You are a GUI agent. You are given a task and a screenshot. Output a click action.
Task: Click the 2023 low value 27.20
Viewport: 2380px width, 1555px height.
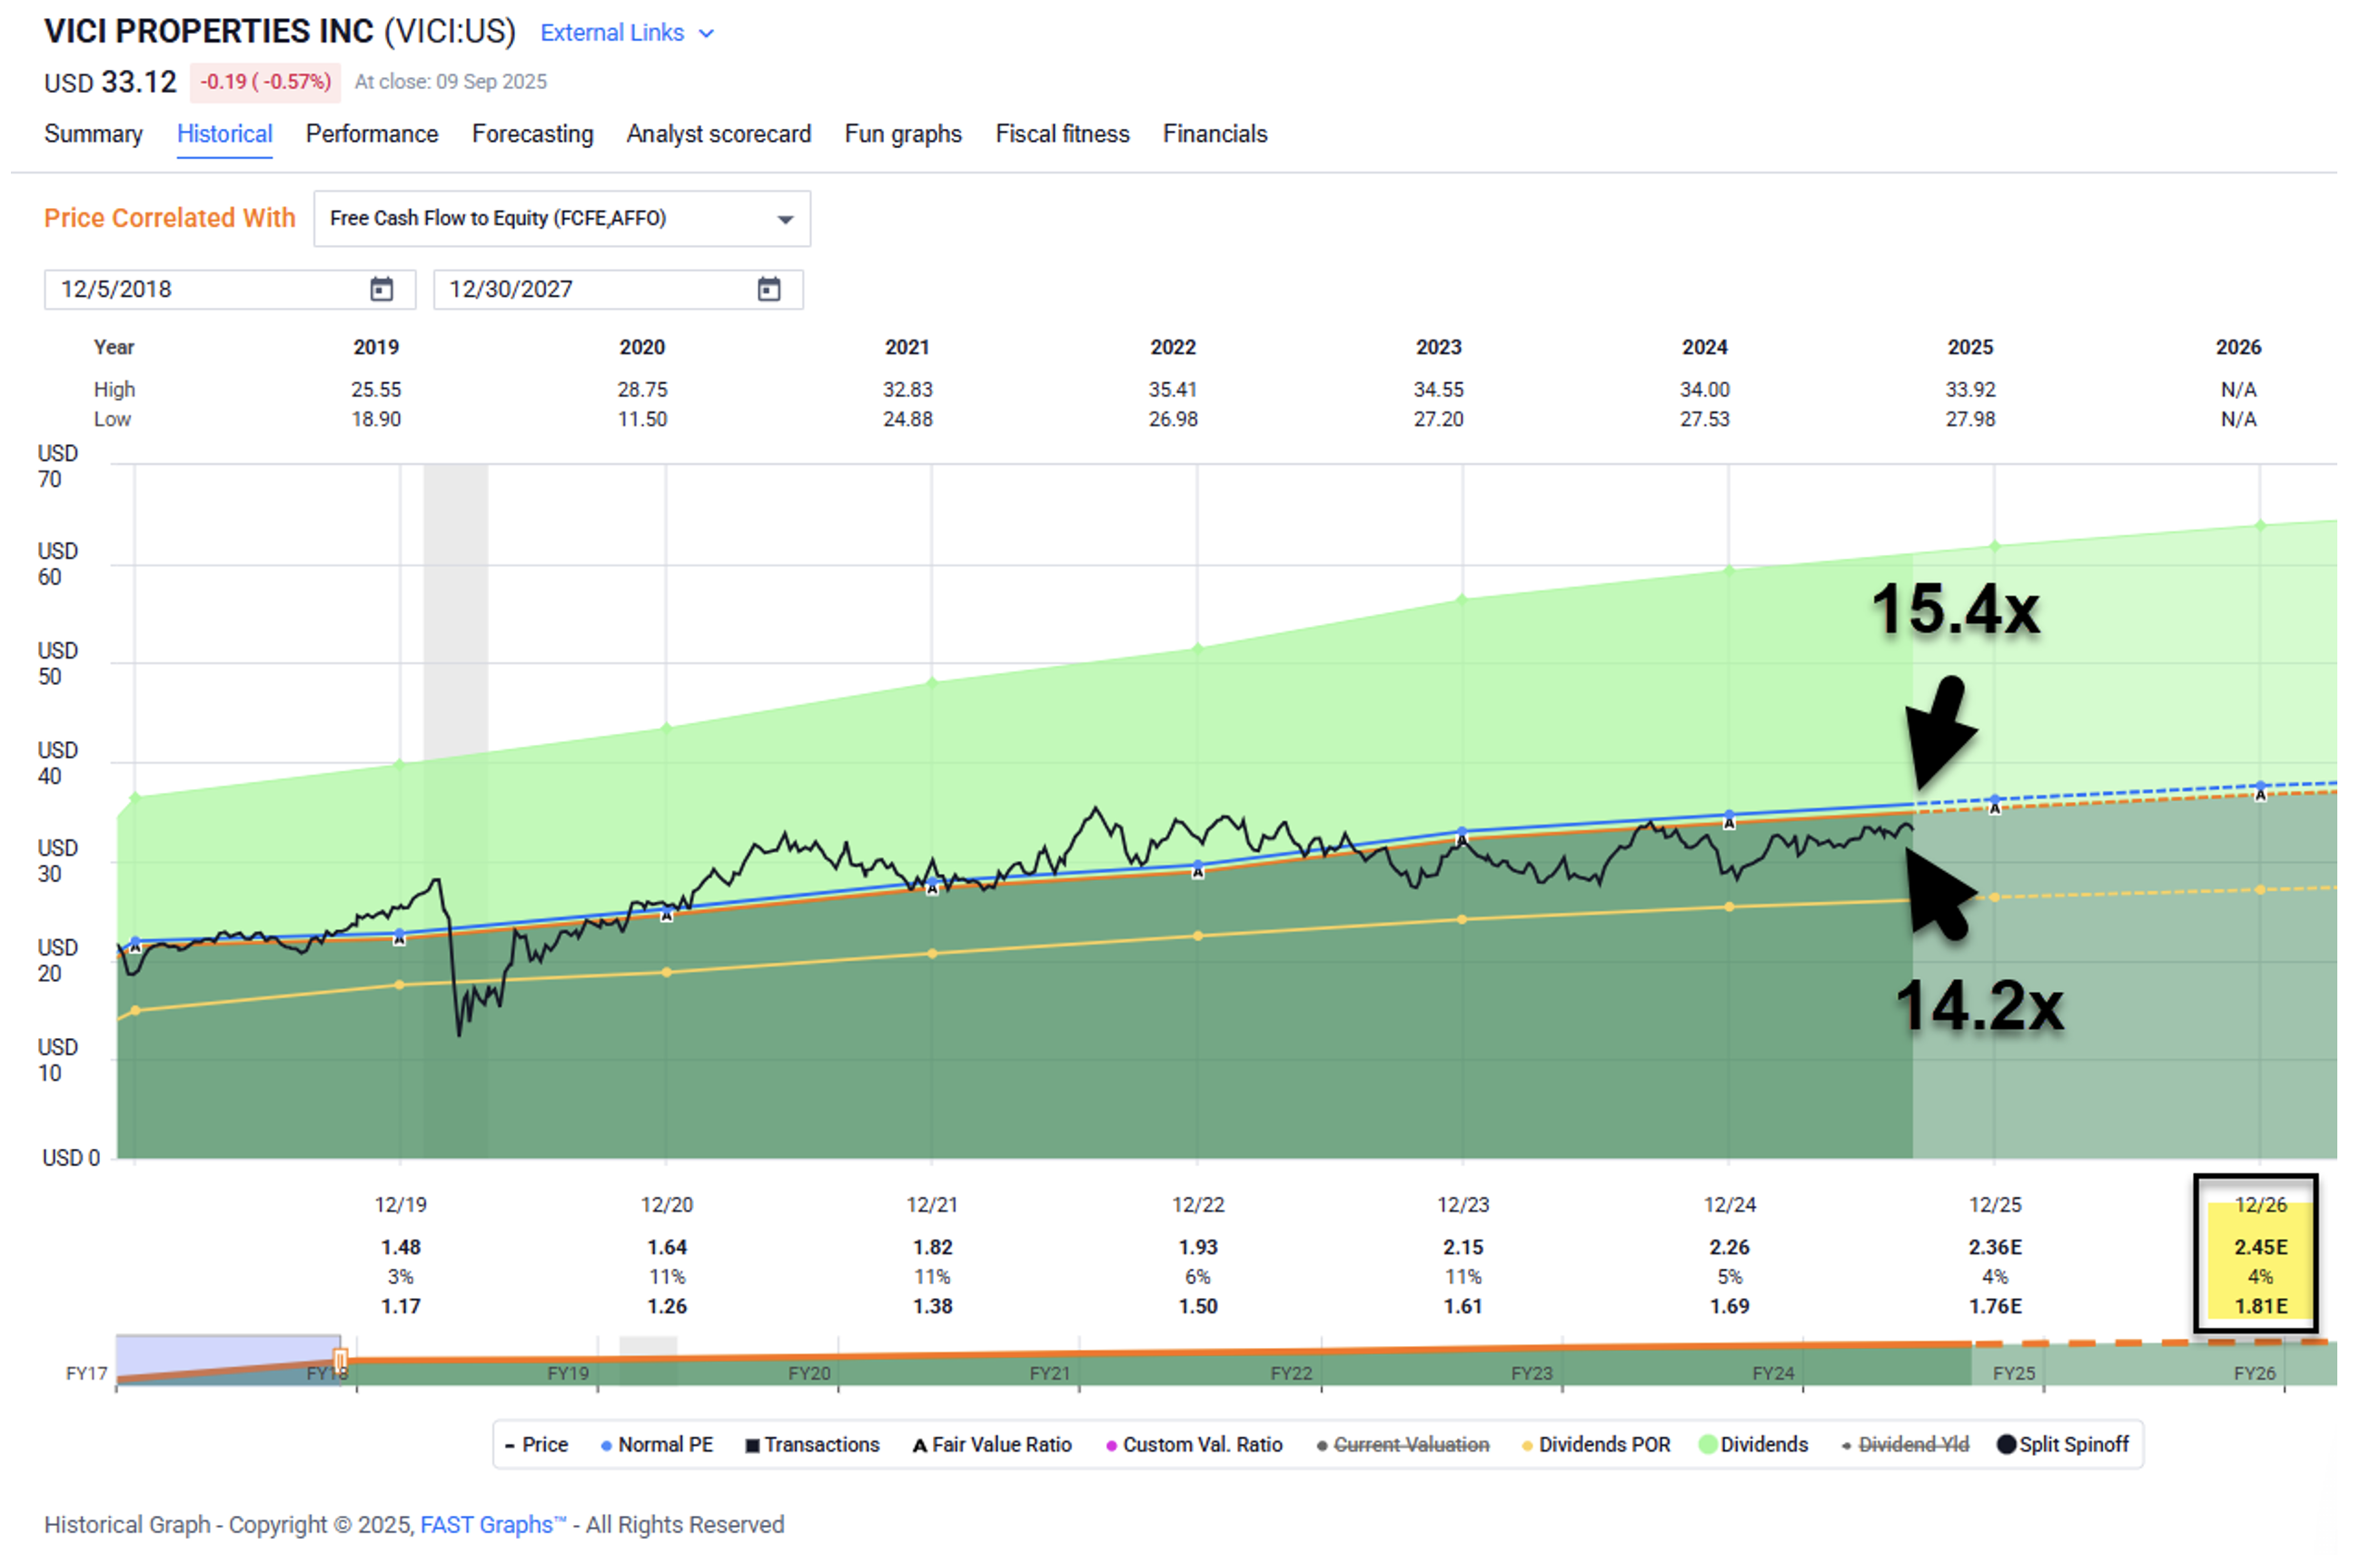click(x=1439, y=420)
